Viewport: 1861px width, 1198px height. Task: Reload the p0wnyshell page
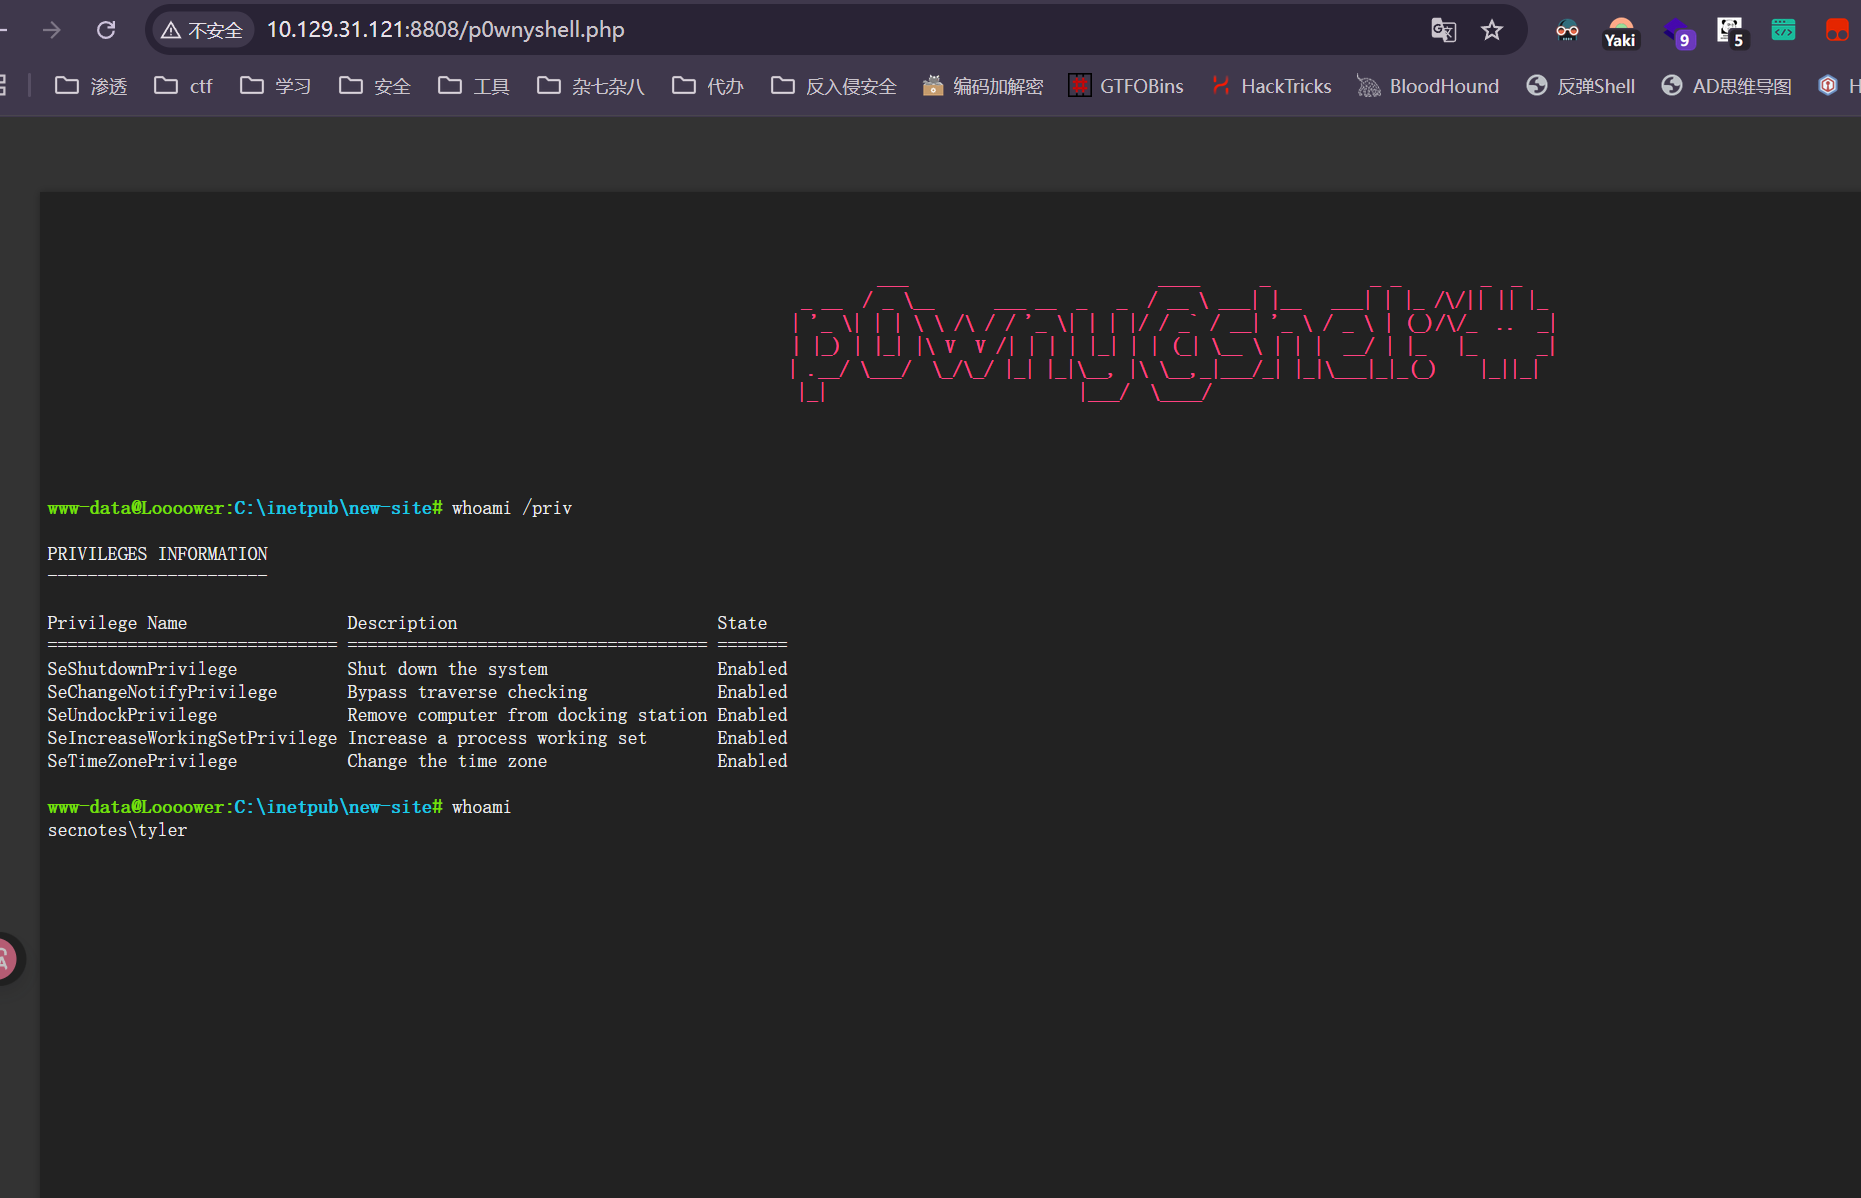click(x=106, y=30)
